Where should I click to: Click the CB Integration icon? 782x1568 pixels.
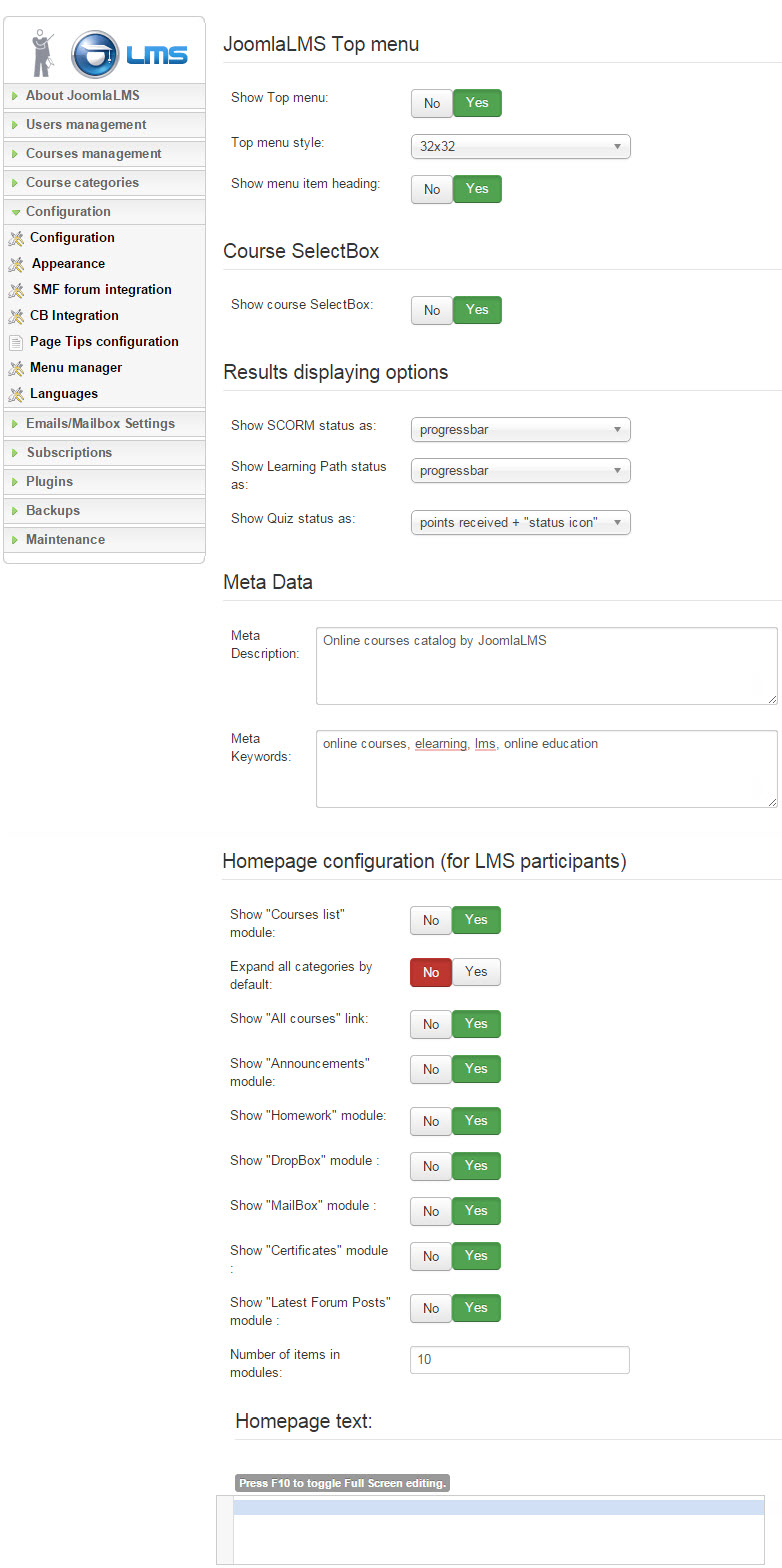(15, 316)
